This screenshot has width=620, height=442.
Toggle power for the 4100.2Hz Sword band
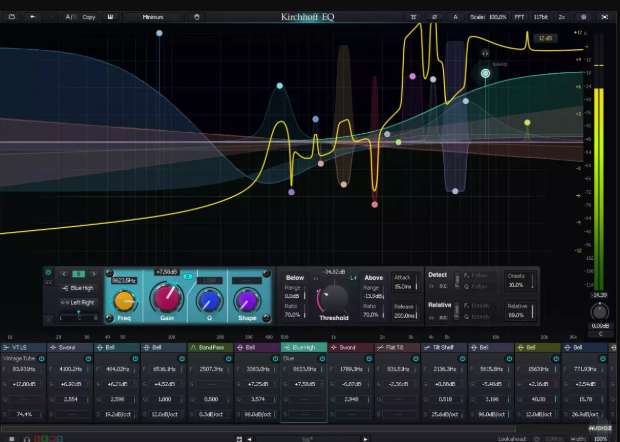click(x=88, y=359)
